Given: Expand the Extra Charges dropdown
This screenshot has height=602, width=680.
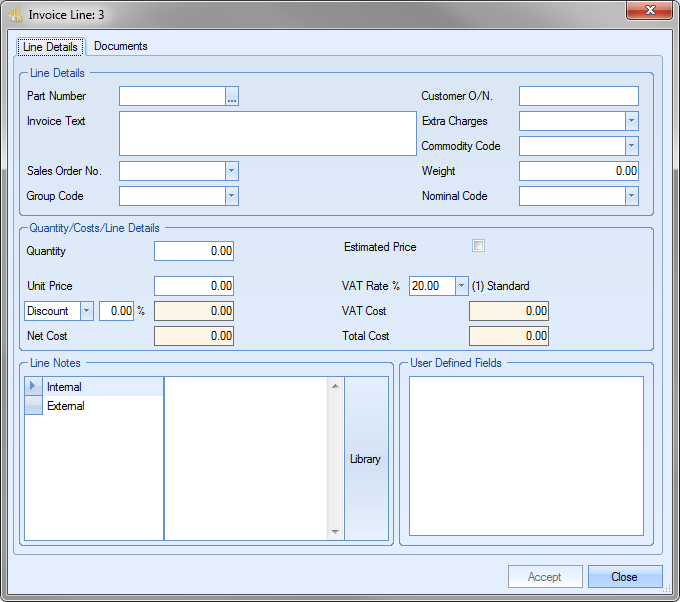Looking at the screenshot, I should coord(631,121).
